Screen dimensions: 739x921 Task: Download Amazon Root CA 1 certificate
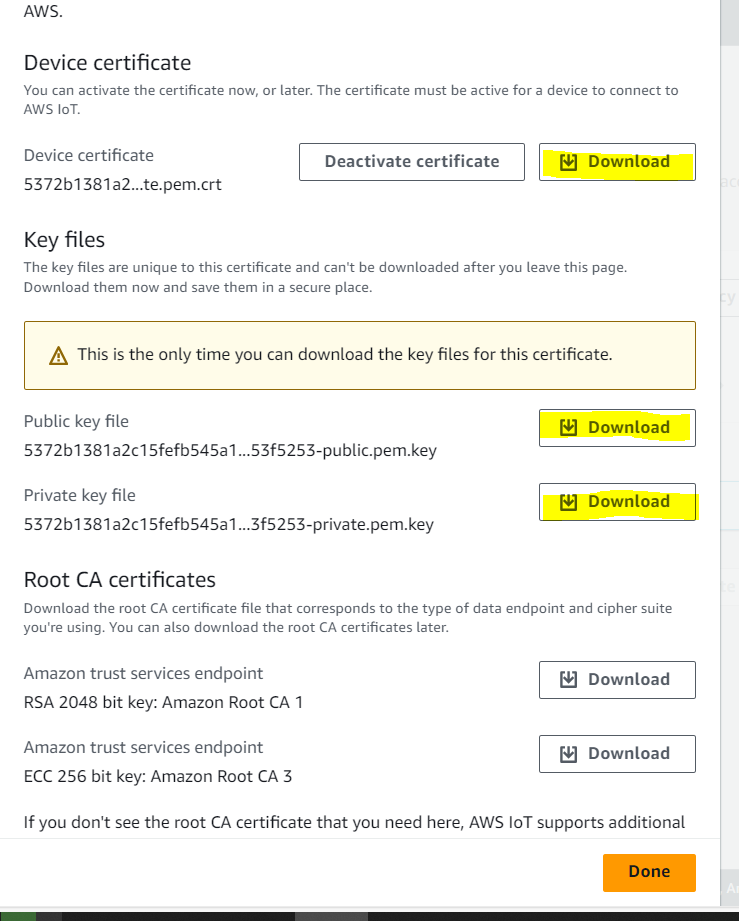pyautogui.click(x=617, y=680)
